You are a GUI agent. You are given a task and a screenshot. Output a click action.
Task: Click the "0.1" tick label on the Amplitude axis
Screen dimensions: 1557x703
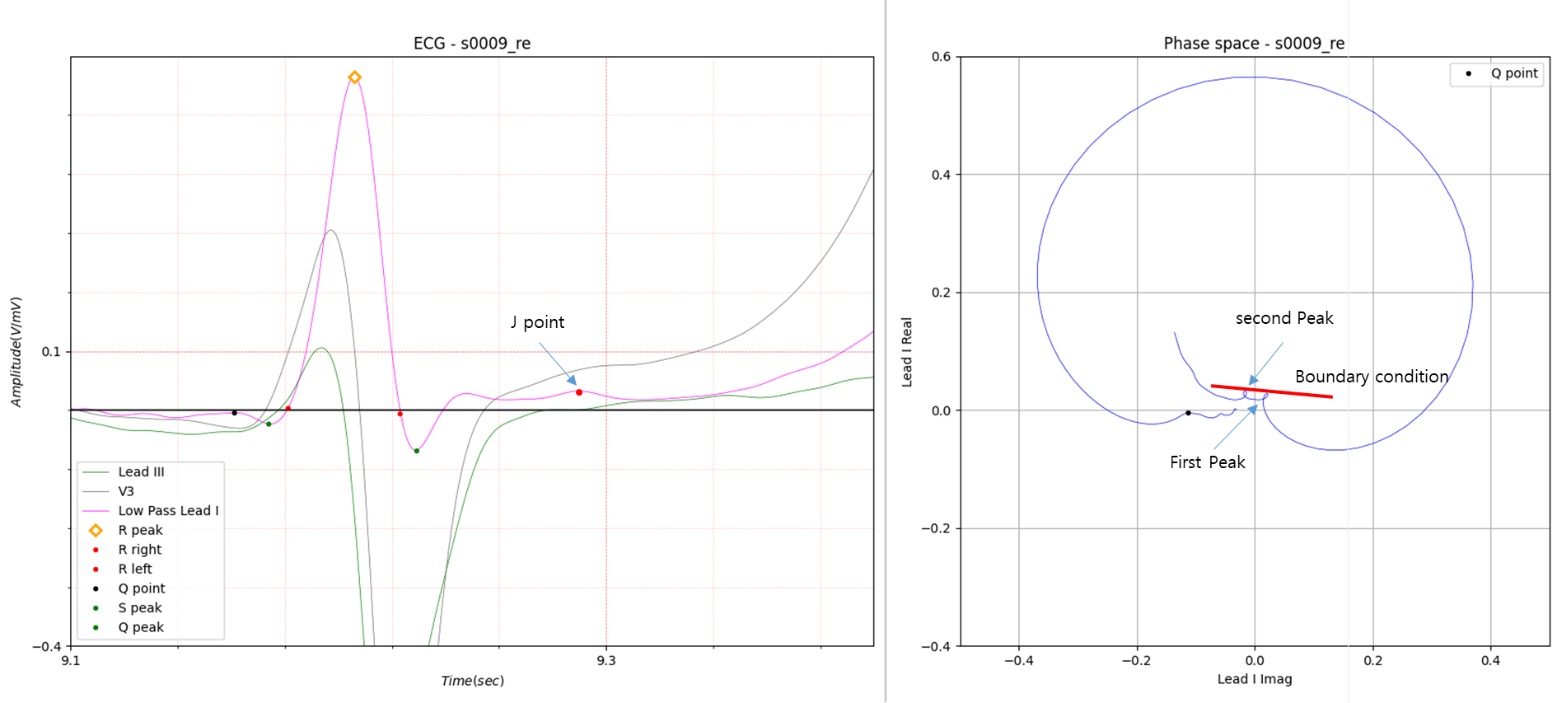[x=52, y=353]
